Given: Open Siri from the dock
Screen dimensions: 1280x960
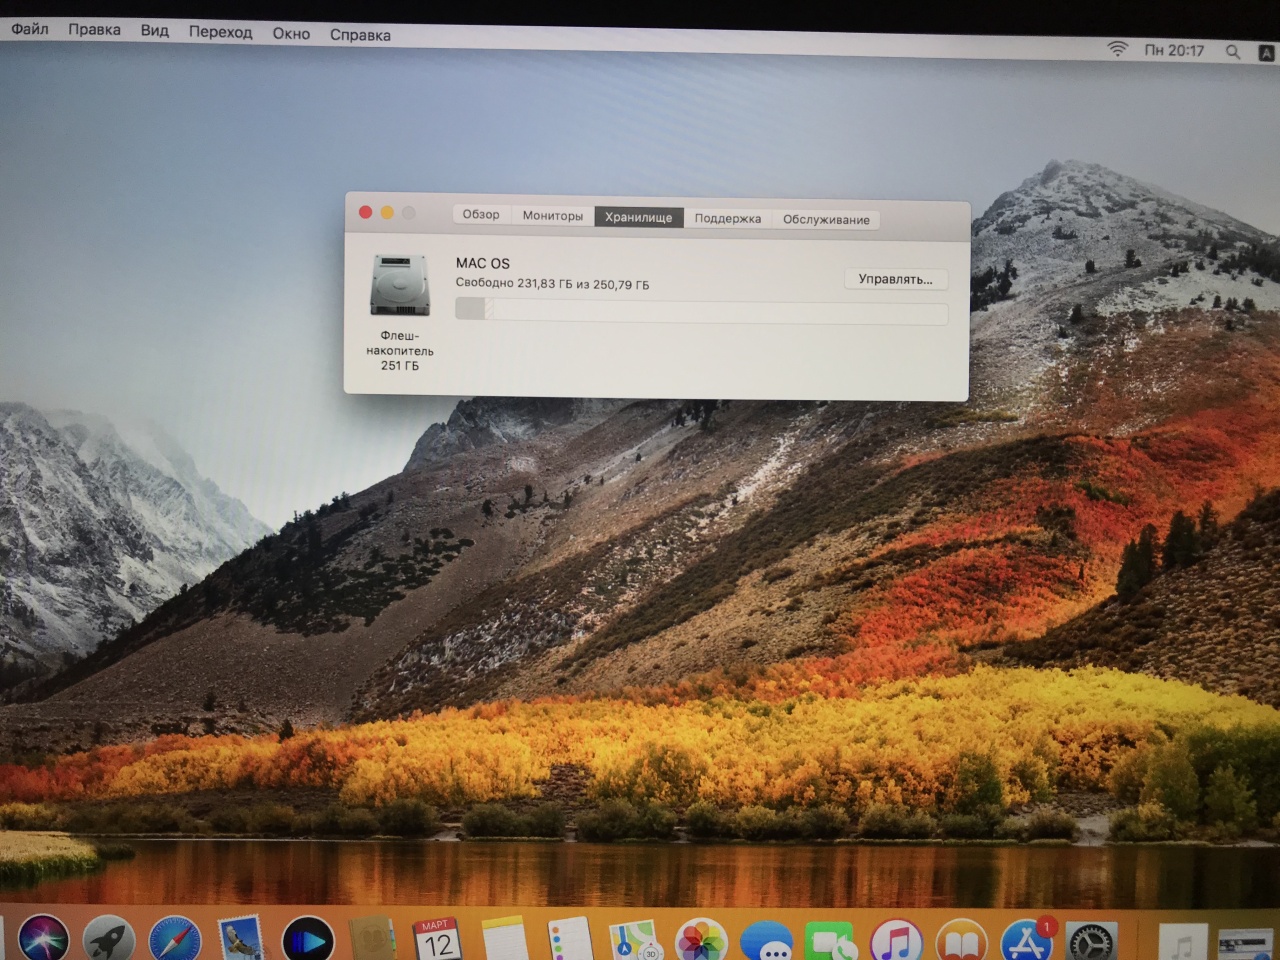Looking at the screenshot, I should click(x=43, y=940).
